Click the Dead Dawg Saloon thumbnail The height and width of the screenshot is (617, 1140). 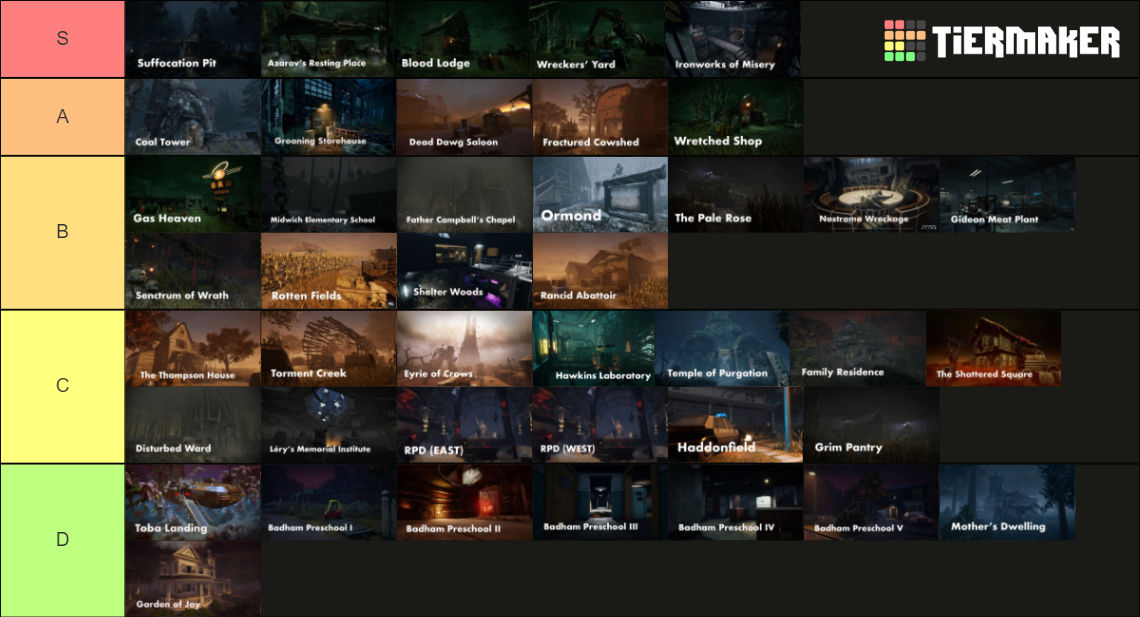coord(464,117)
